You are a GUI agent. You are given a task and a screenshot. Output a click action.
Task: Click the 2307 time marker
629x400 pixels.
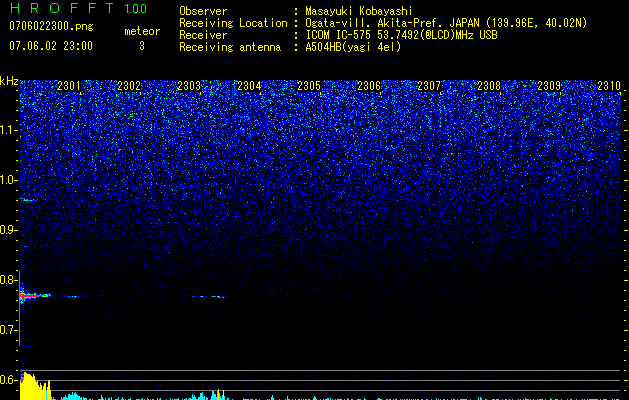429,86
